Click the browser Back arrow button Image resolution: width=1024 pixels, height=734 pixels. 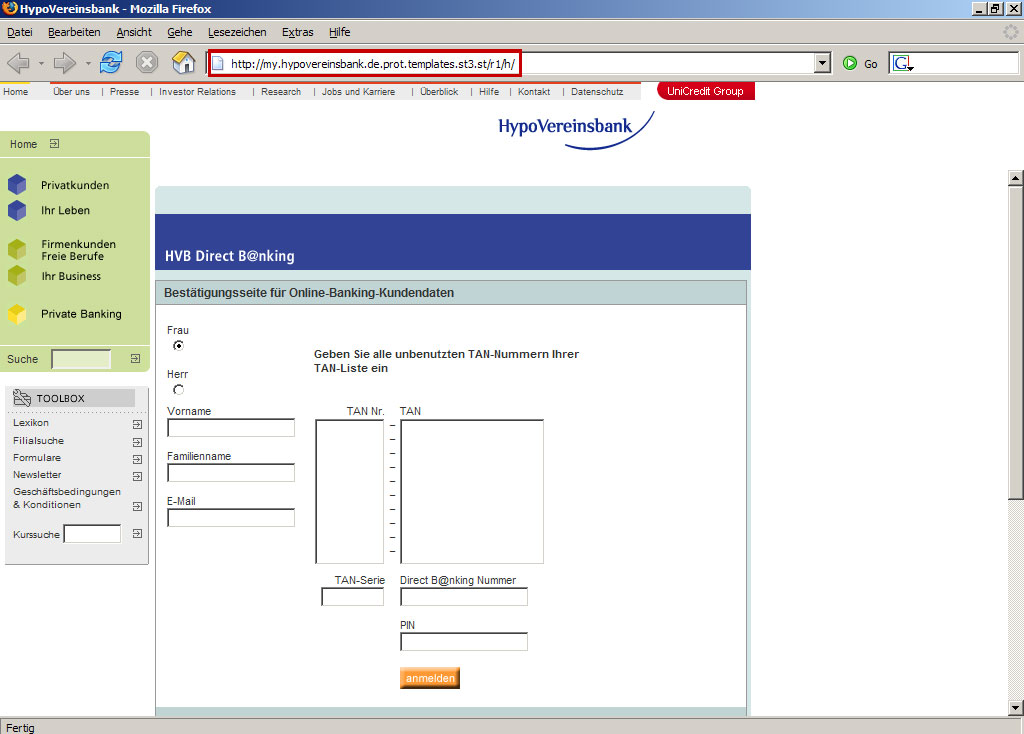coord(18,63)
